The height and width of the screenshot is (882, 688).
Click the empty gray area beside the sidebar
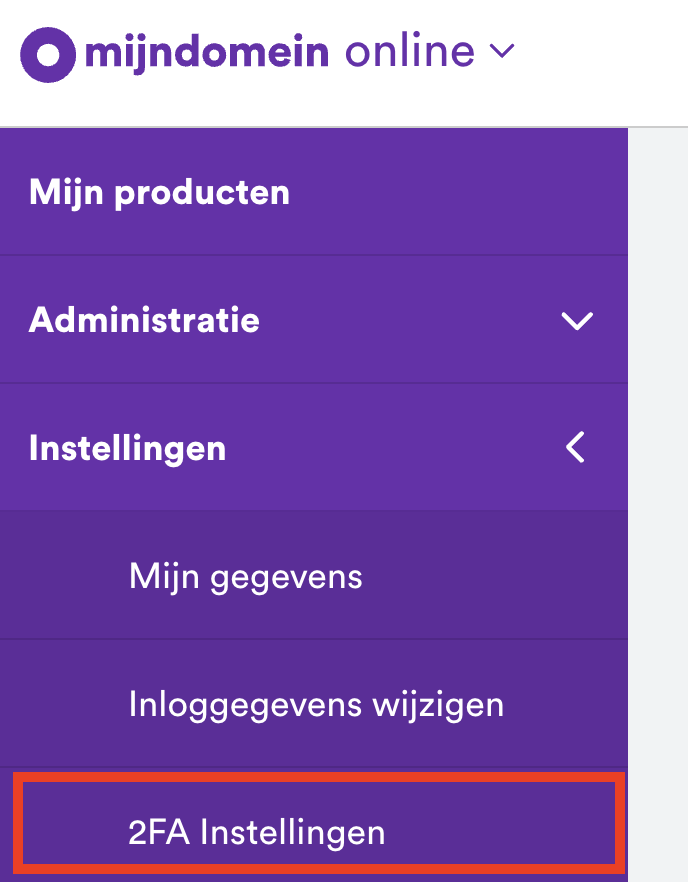tap(658, 500)
